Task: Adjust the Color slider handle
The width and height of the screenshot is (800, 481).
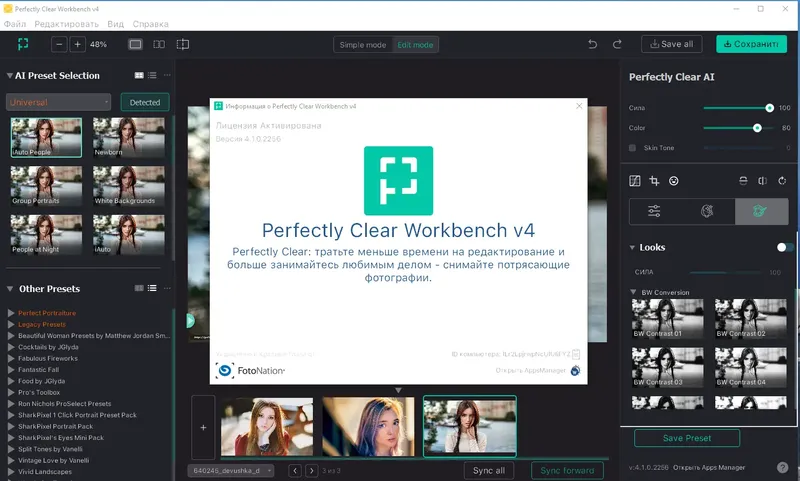Action: point(757,128)
